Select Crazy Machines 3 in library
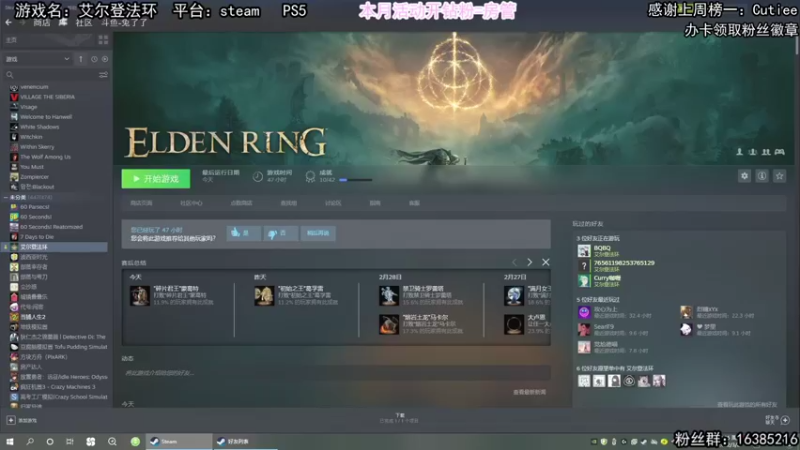The width and height of the screenshot is (800, 450). pos(58,387)
